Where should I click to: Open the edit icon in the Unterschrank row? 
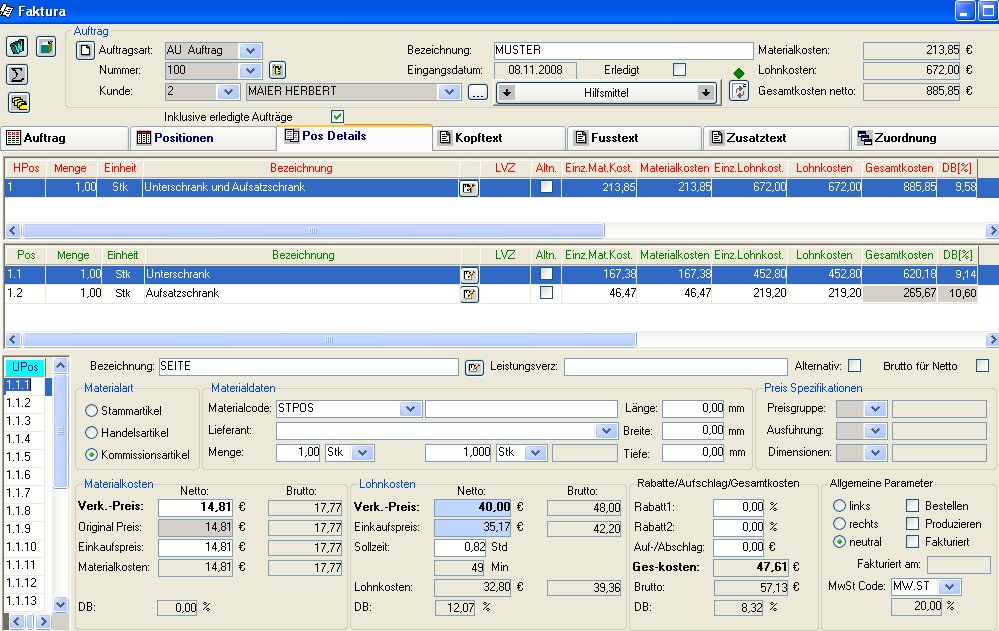(468, 274)
